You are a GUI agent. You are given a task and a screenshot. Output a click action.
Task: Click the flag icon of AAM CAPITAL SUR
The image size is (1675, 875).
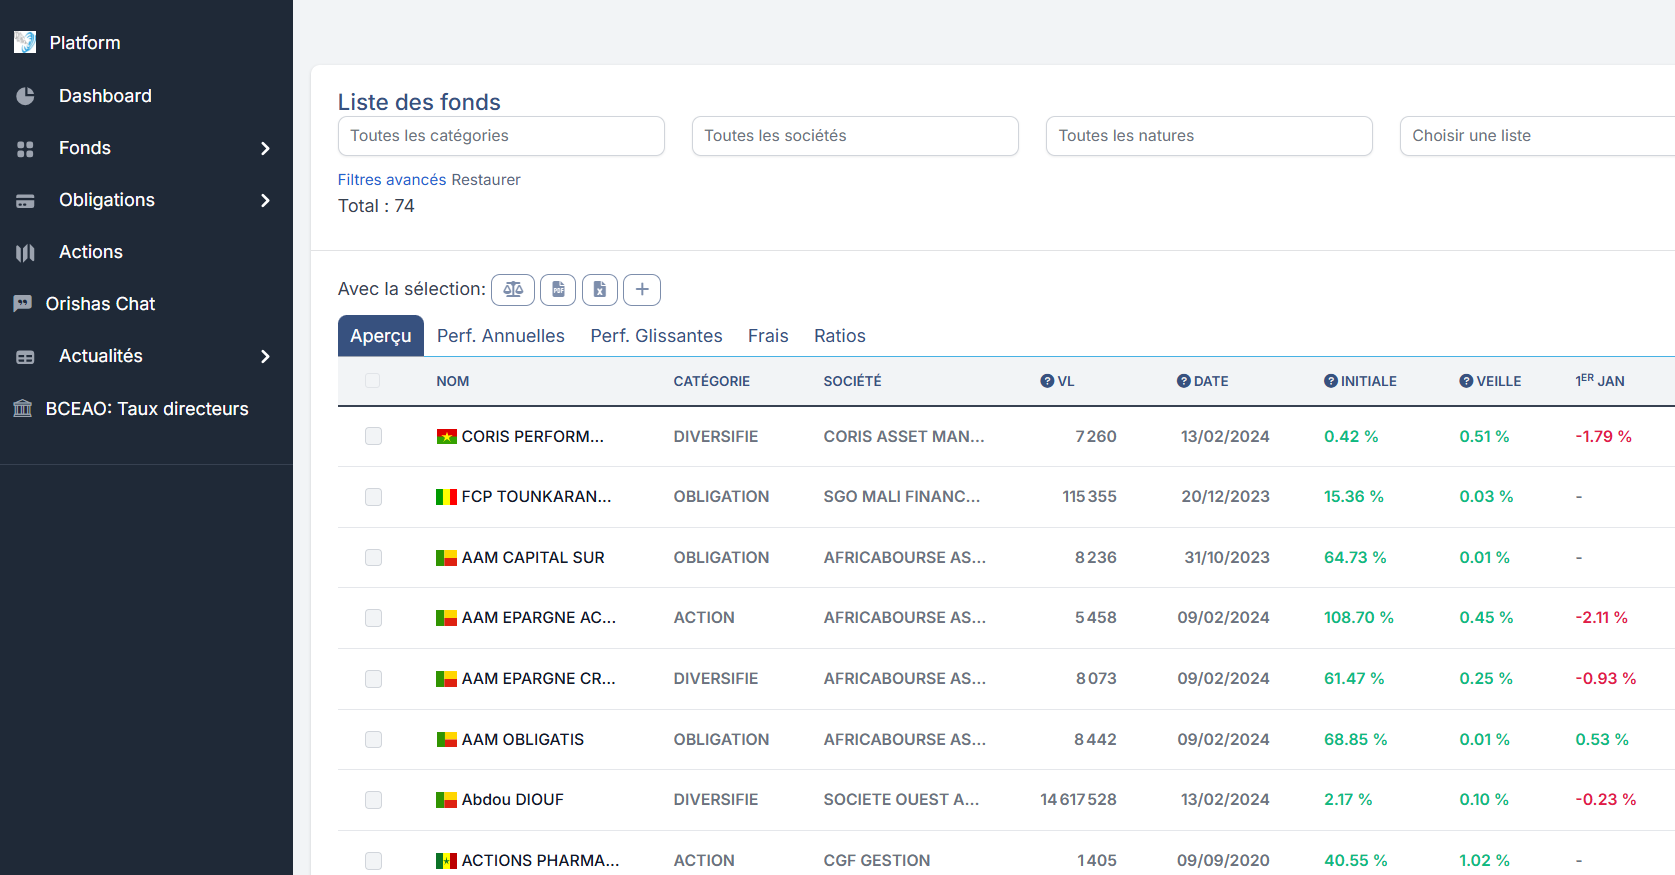tap(447, 558)
